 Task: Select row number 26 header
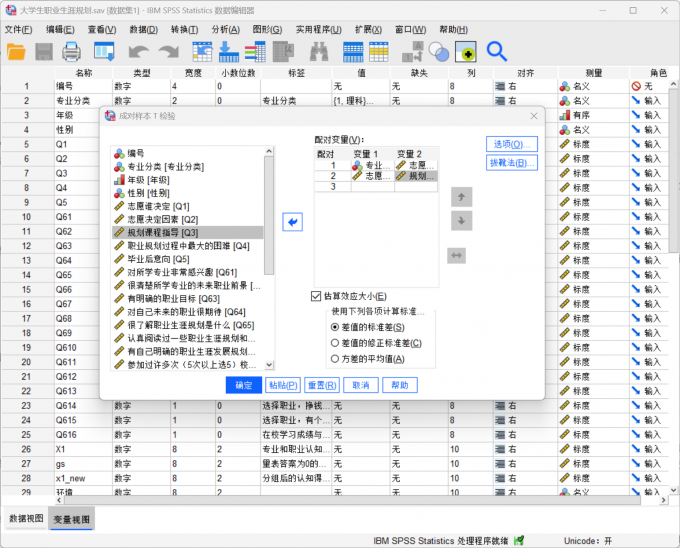27,449
